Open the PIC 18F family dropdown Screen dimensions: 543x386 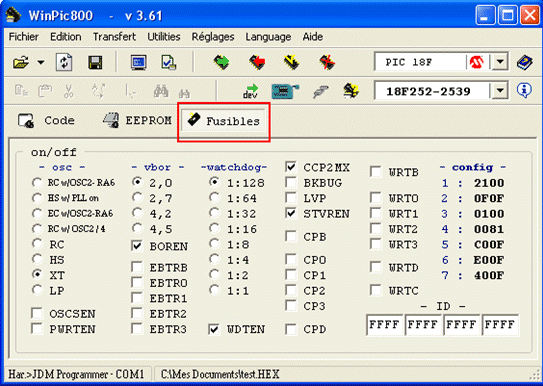(x=500, y=62)
